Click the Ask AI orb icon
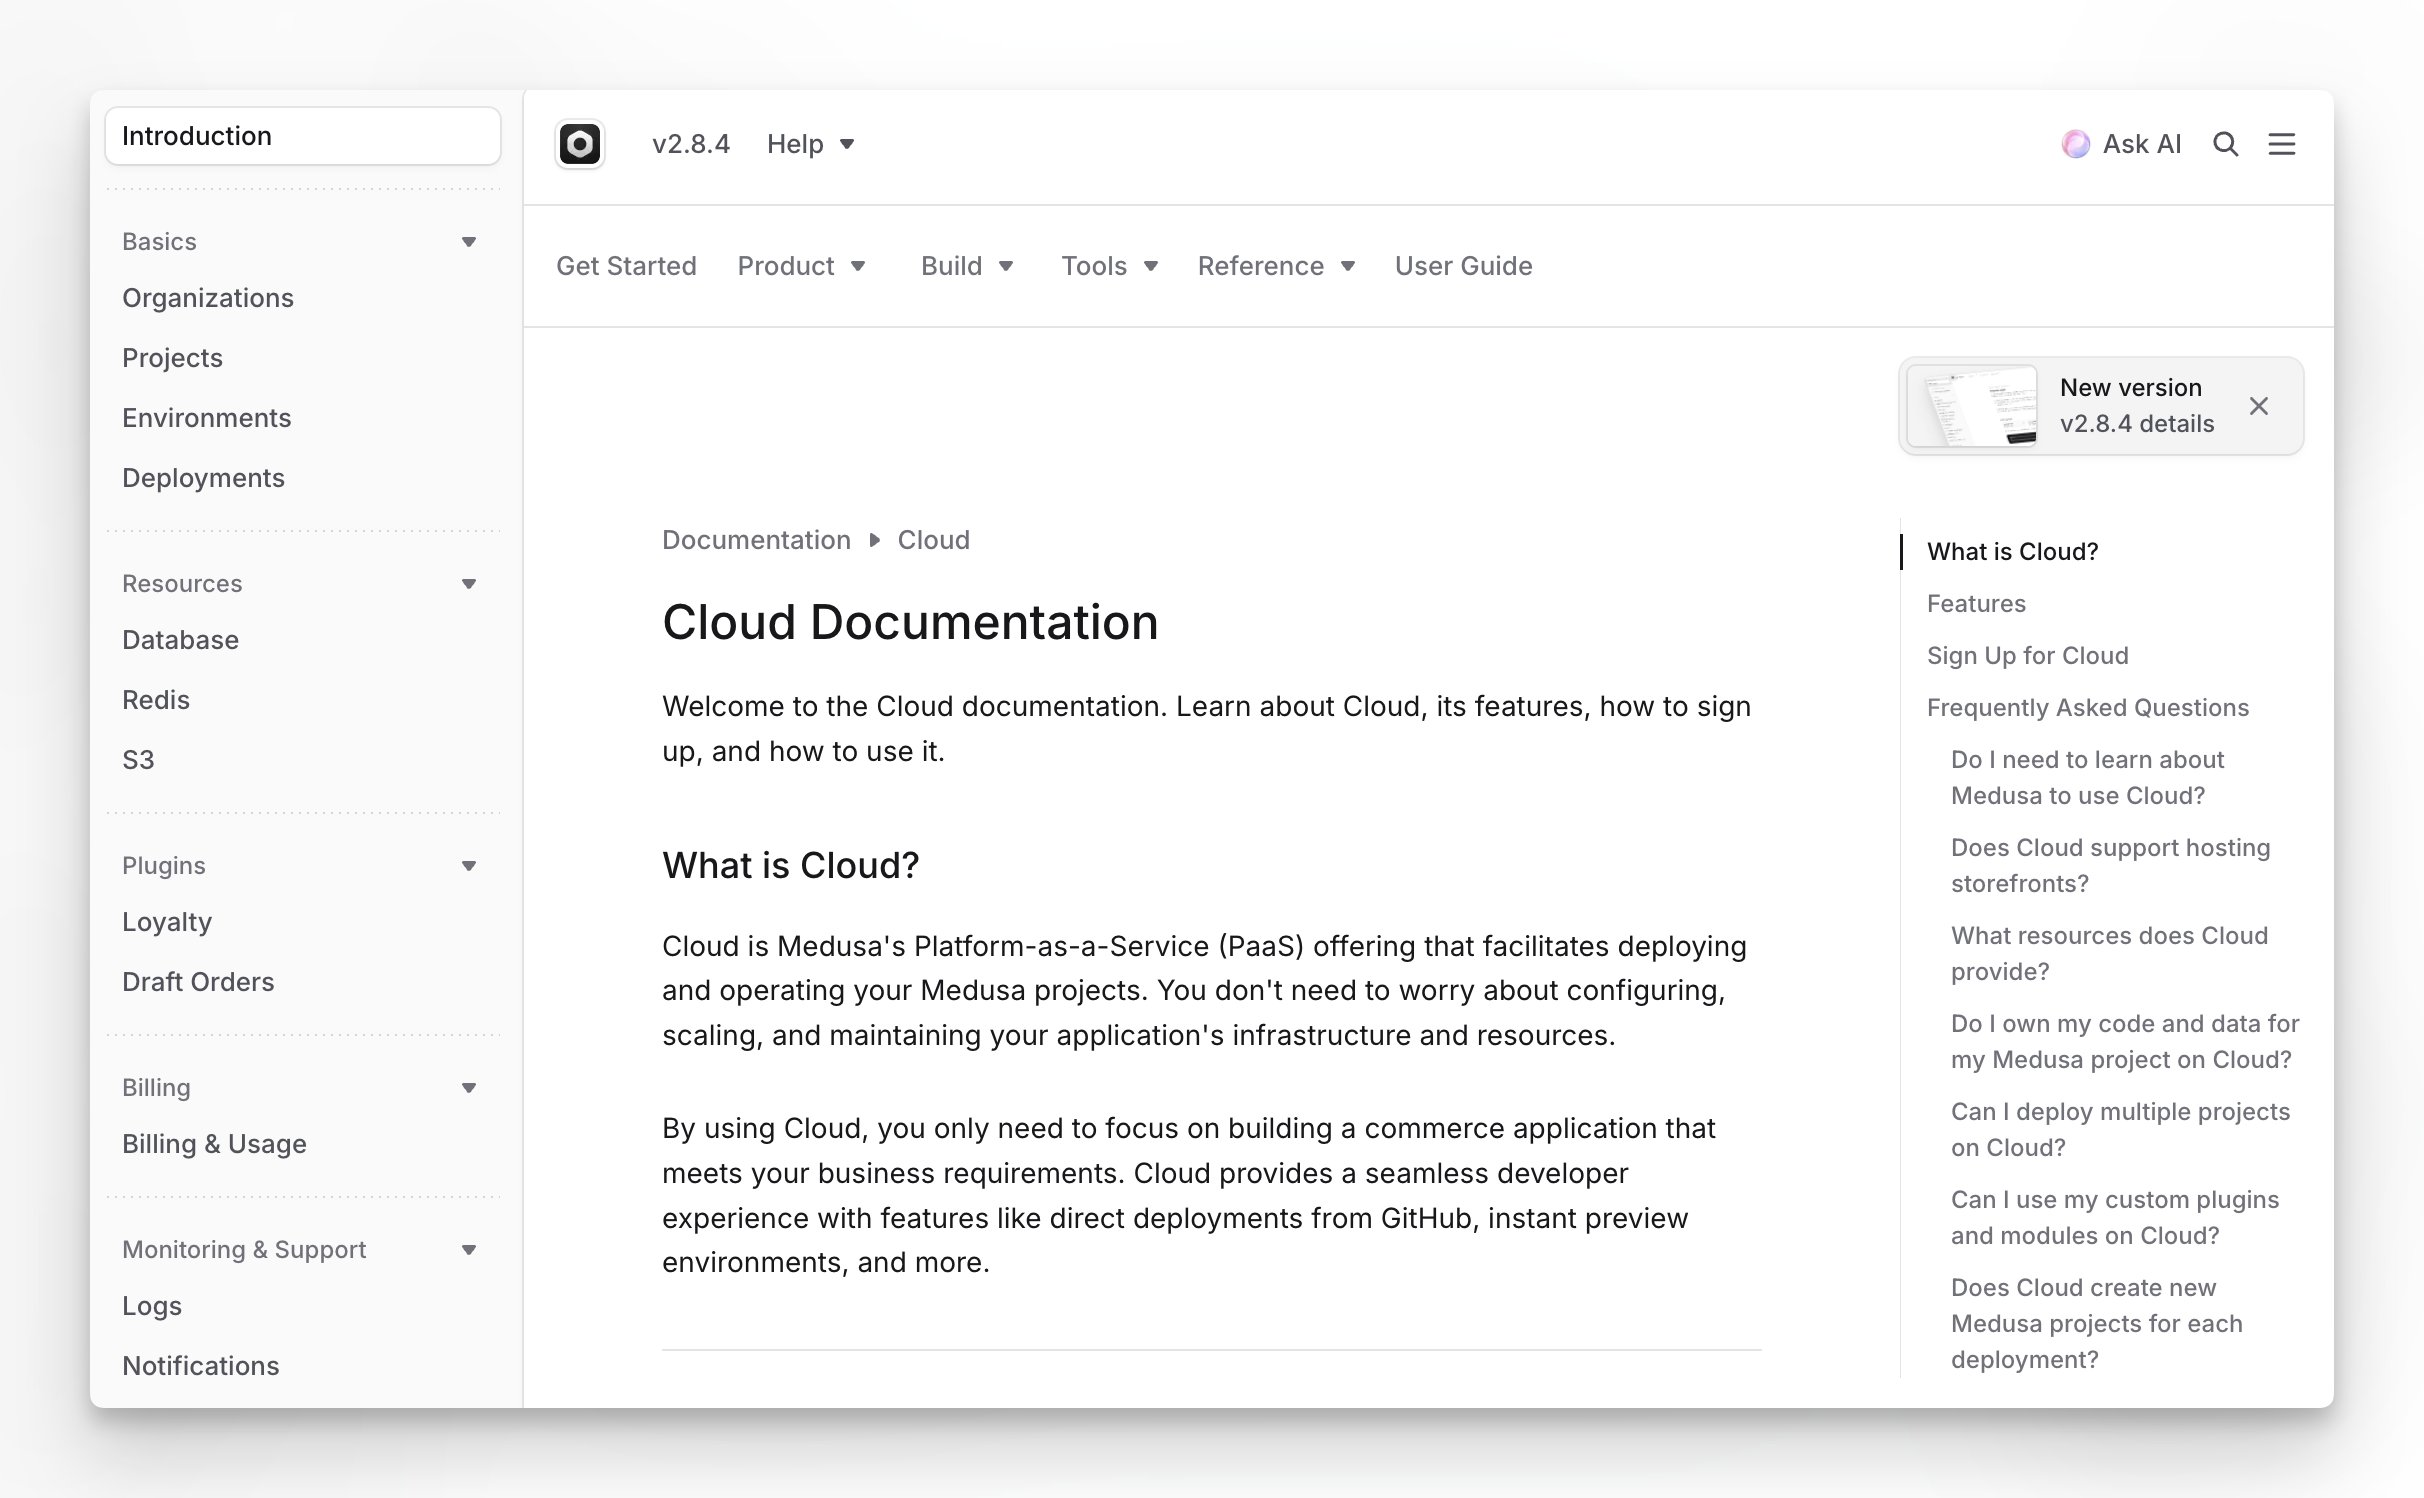Screen dimensions: 2424x1498 point(2076,144)
